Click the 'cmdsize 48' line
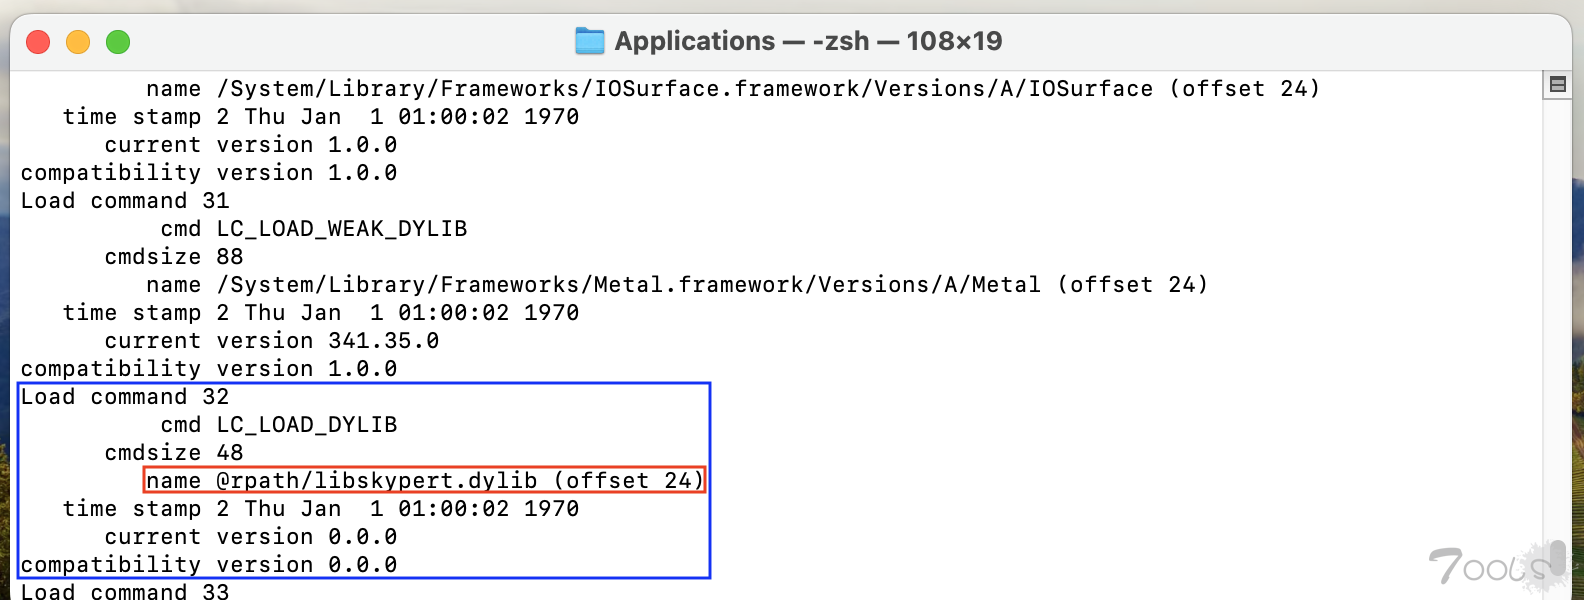 174,453
